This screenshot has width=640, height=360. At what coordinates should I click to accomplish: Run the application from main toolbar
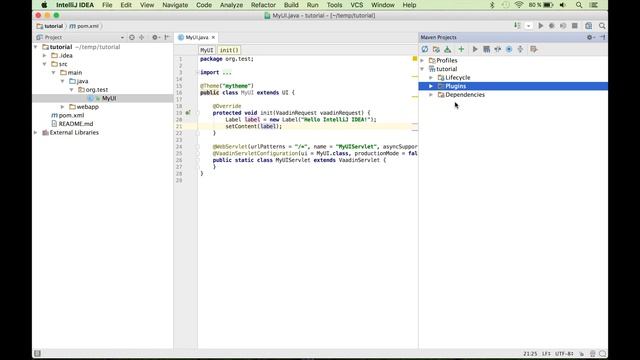pos(540,26)
